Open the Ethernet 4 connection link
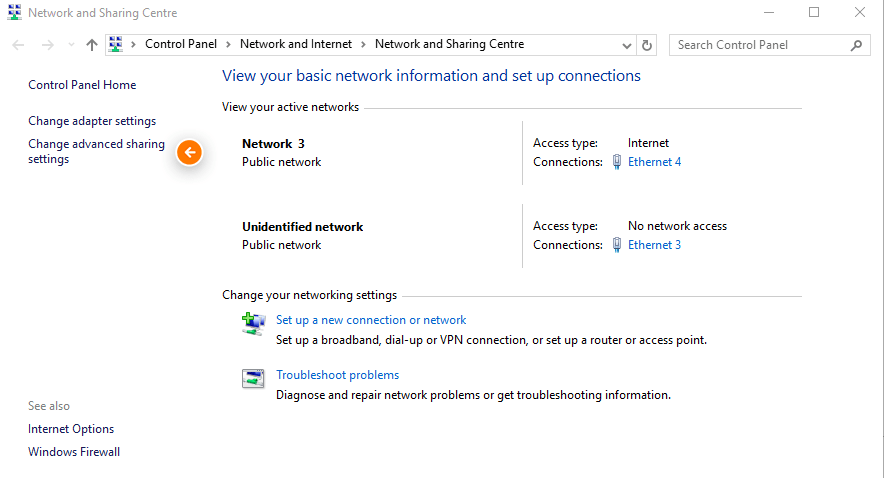 click(654, 162)
